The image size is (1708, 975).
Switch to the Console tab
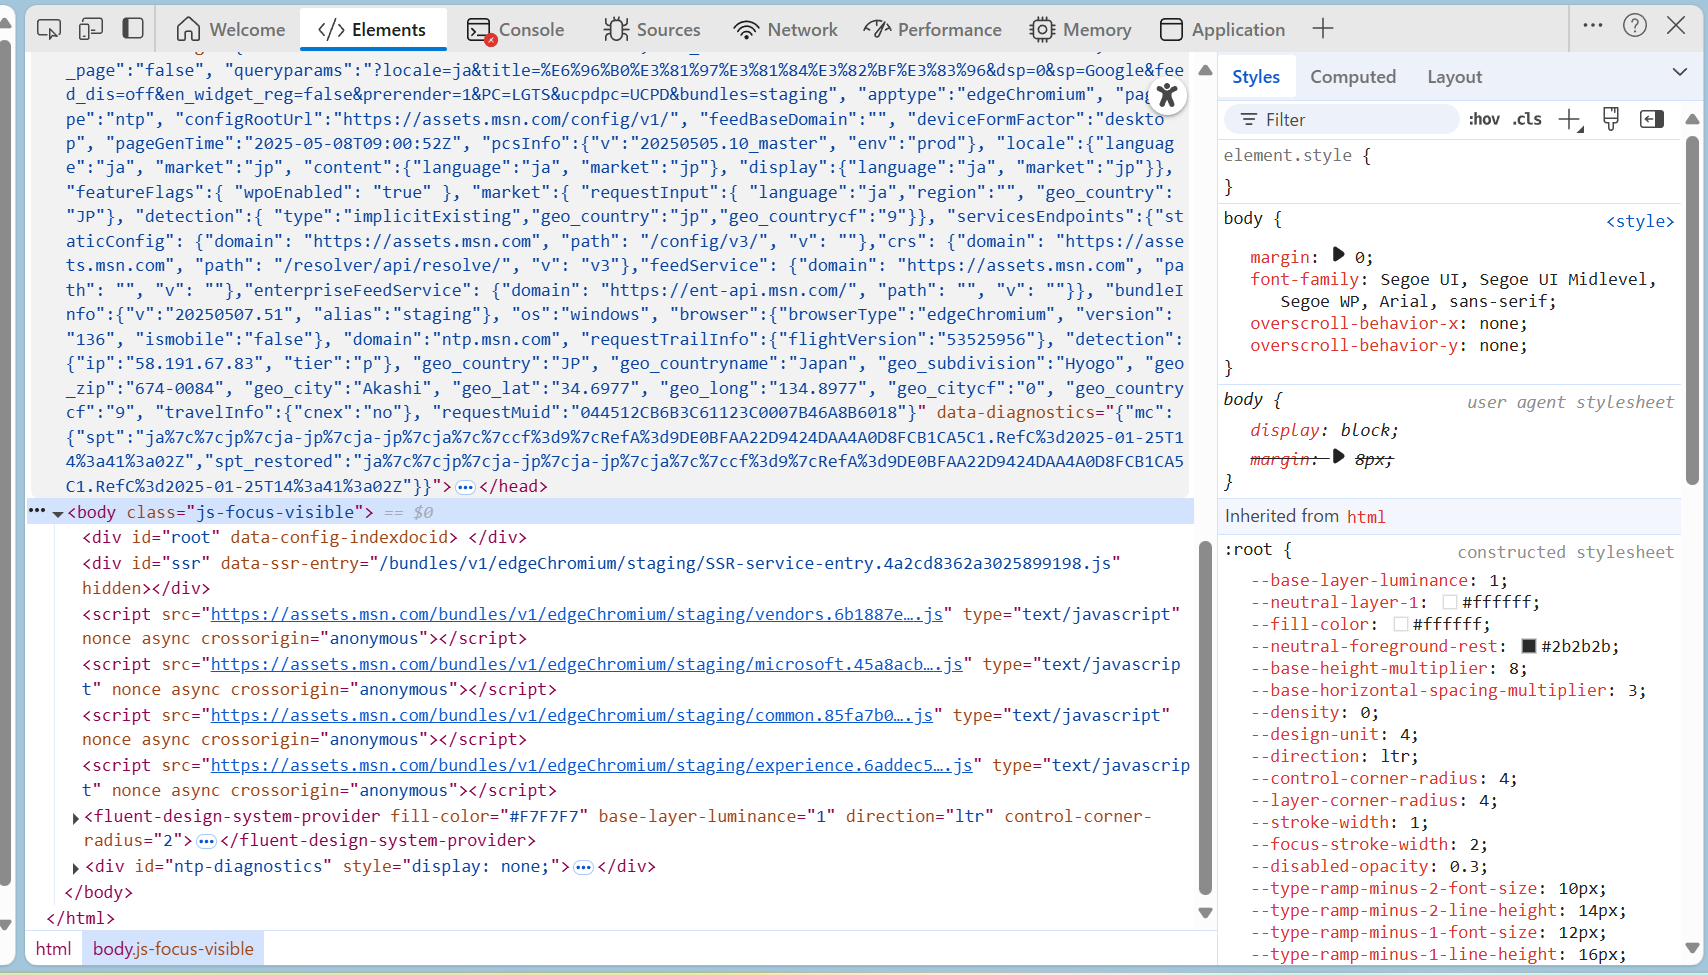click(x=516, y=30)
